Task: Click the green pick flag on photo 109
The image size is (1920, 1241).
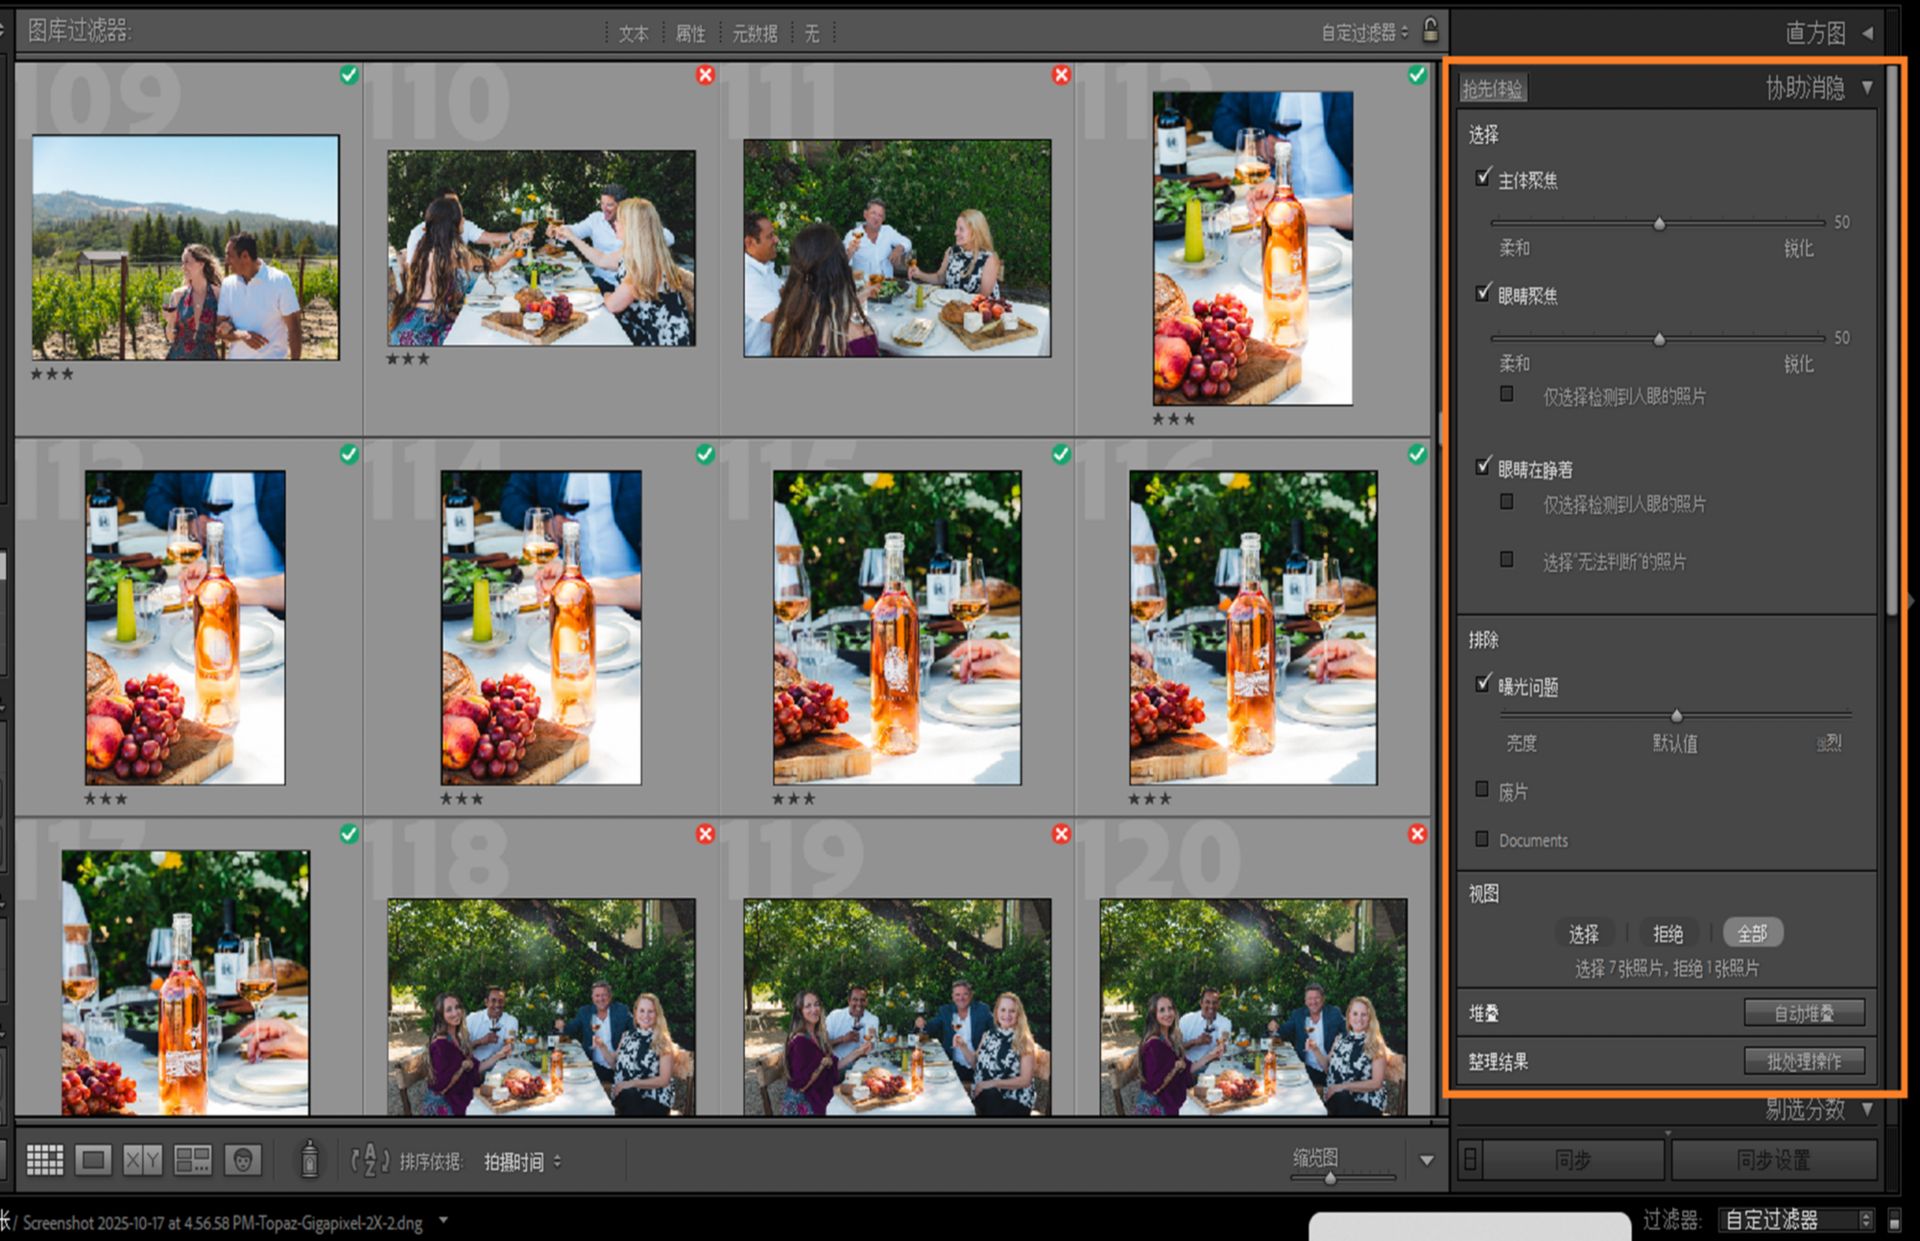Action: (348, 75)
